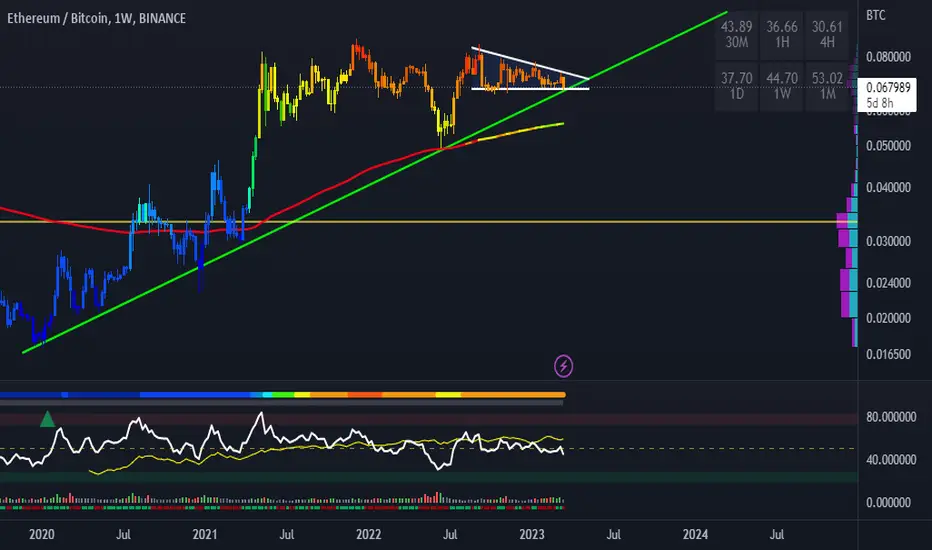Click the 0.030000 price axis label
The width and height of the screenshot is (932, 550).
(888, 241)
